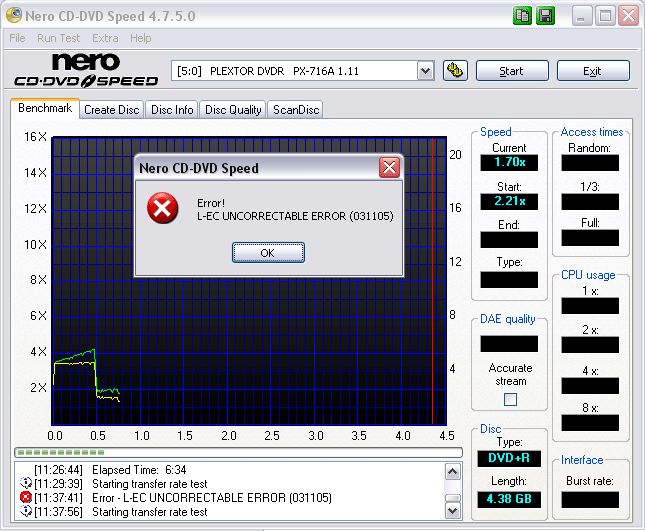This screenshot has width=645, height=531.
Task: Click the empty Full access time box
Action: tap(590, 238)
